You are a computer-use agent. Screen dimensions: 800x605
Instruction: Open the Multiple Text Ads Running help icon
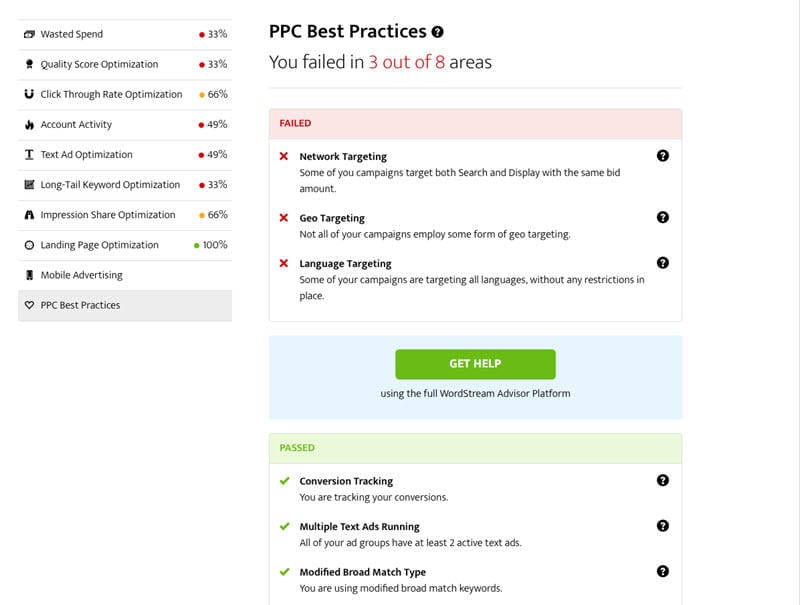[662, 525]
